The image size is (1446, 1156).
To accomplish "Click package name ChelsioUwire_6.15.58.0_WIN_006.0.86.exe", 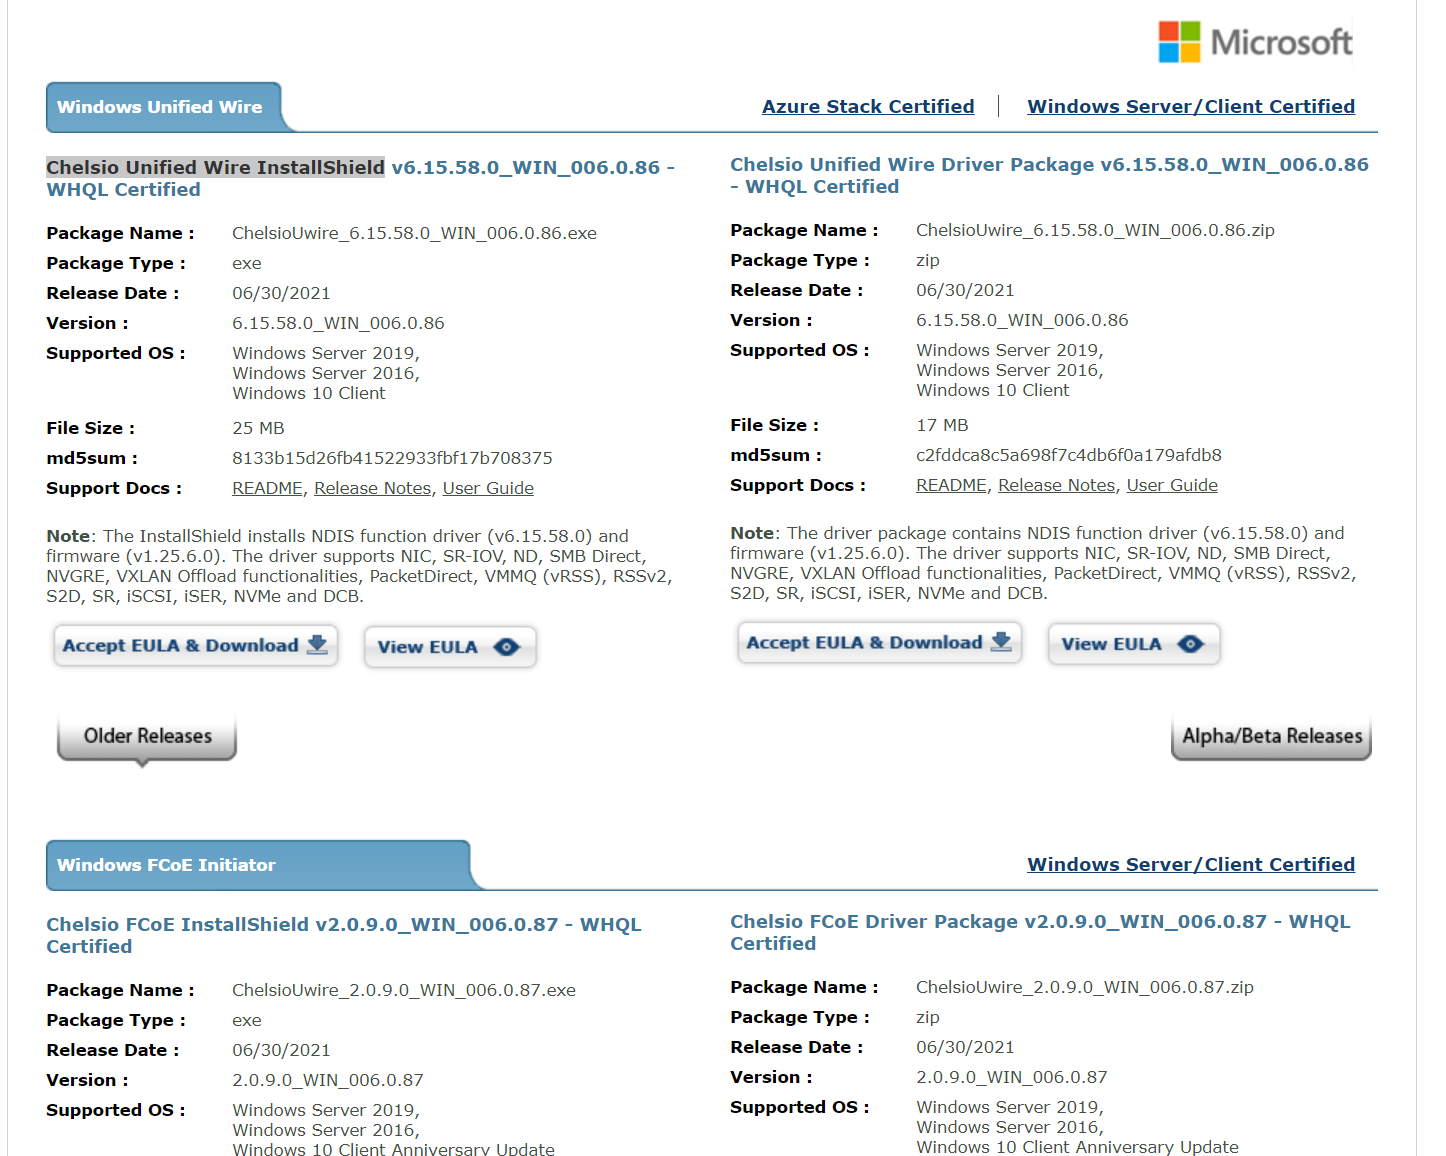I will (414, 233).
